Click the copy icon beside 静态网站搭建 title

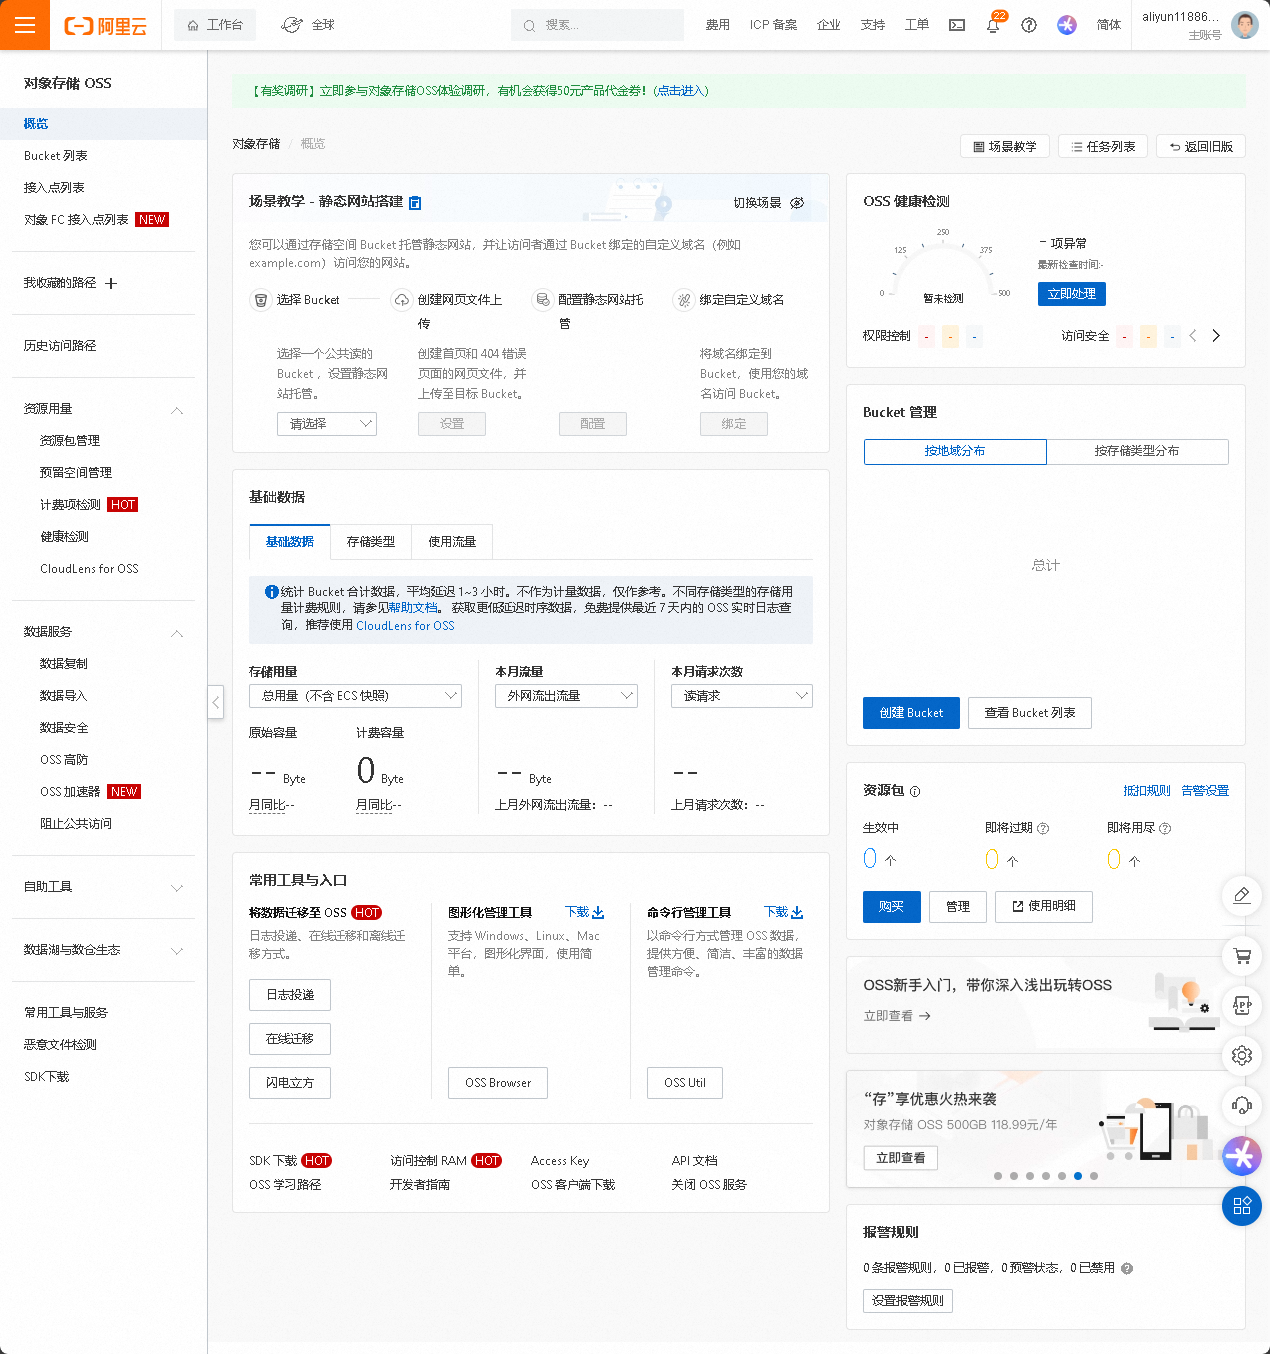(415, 203)
